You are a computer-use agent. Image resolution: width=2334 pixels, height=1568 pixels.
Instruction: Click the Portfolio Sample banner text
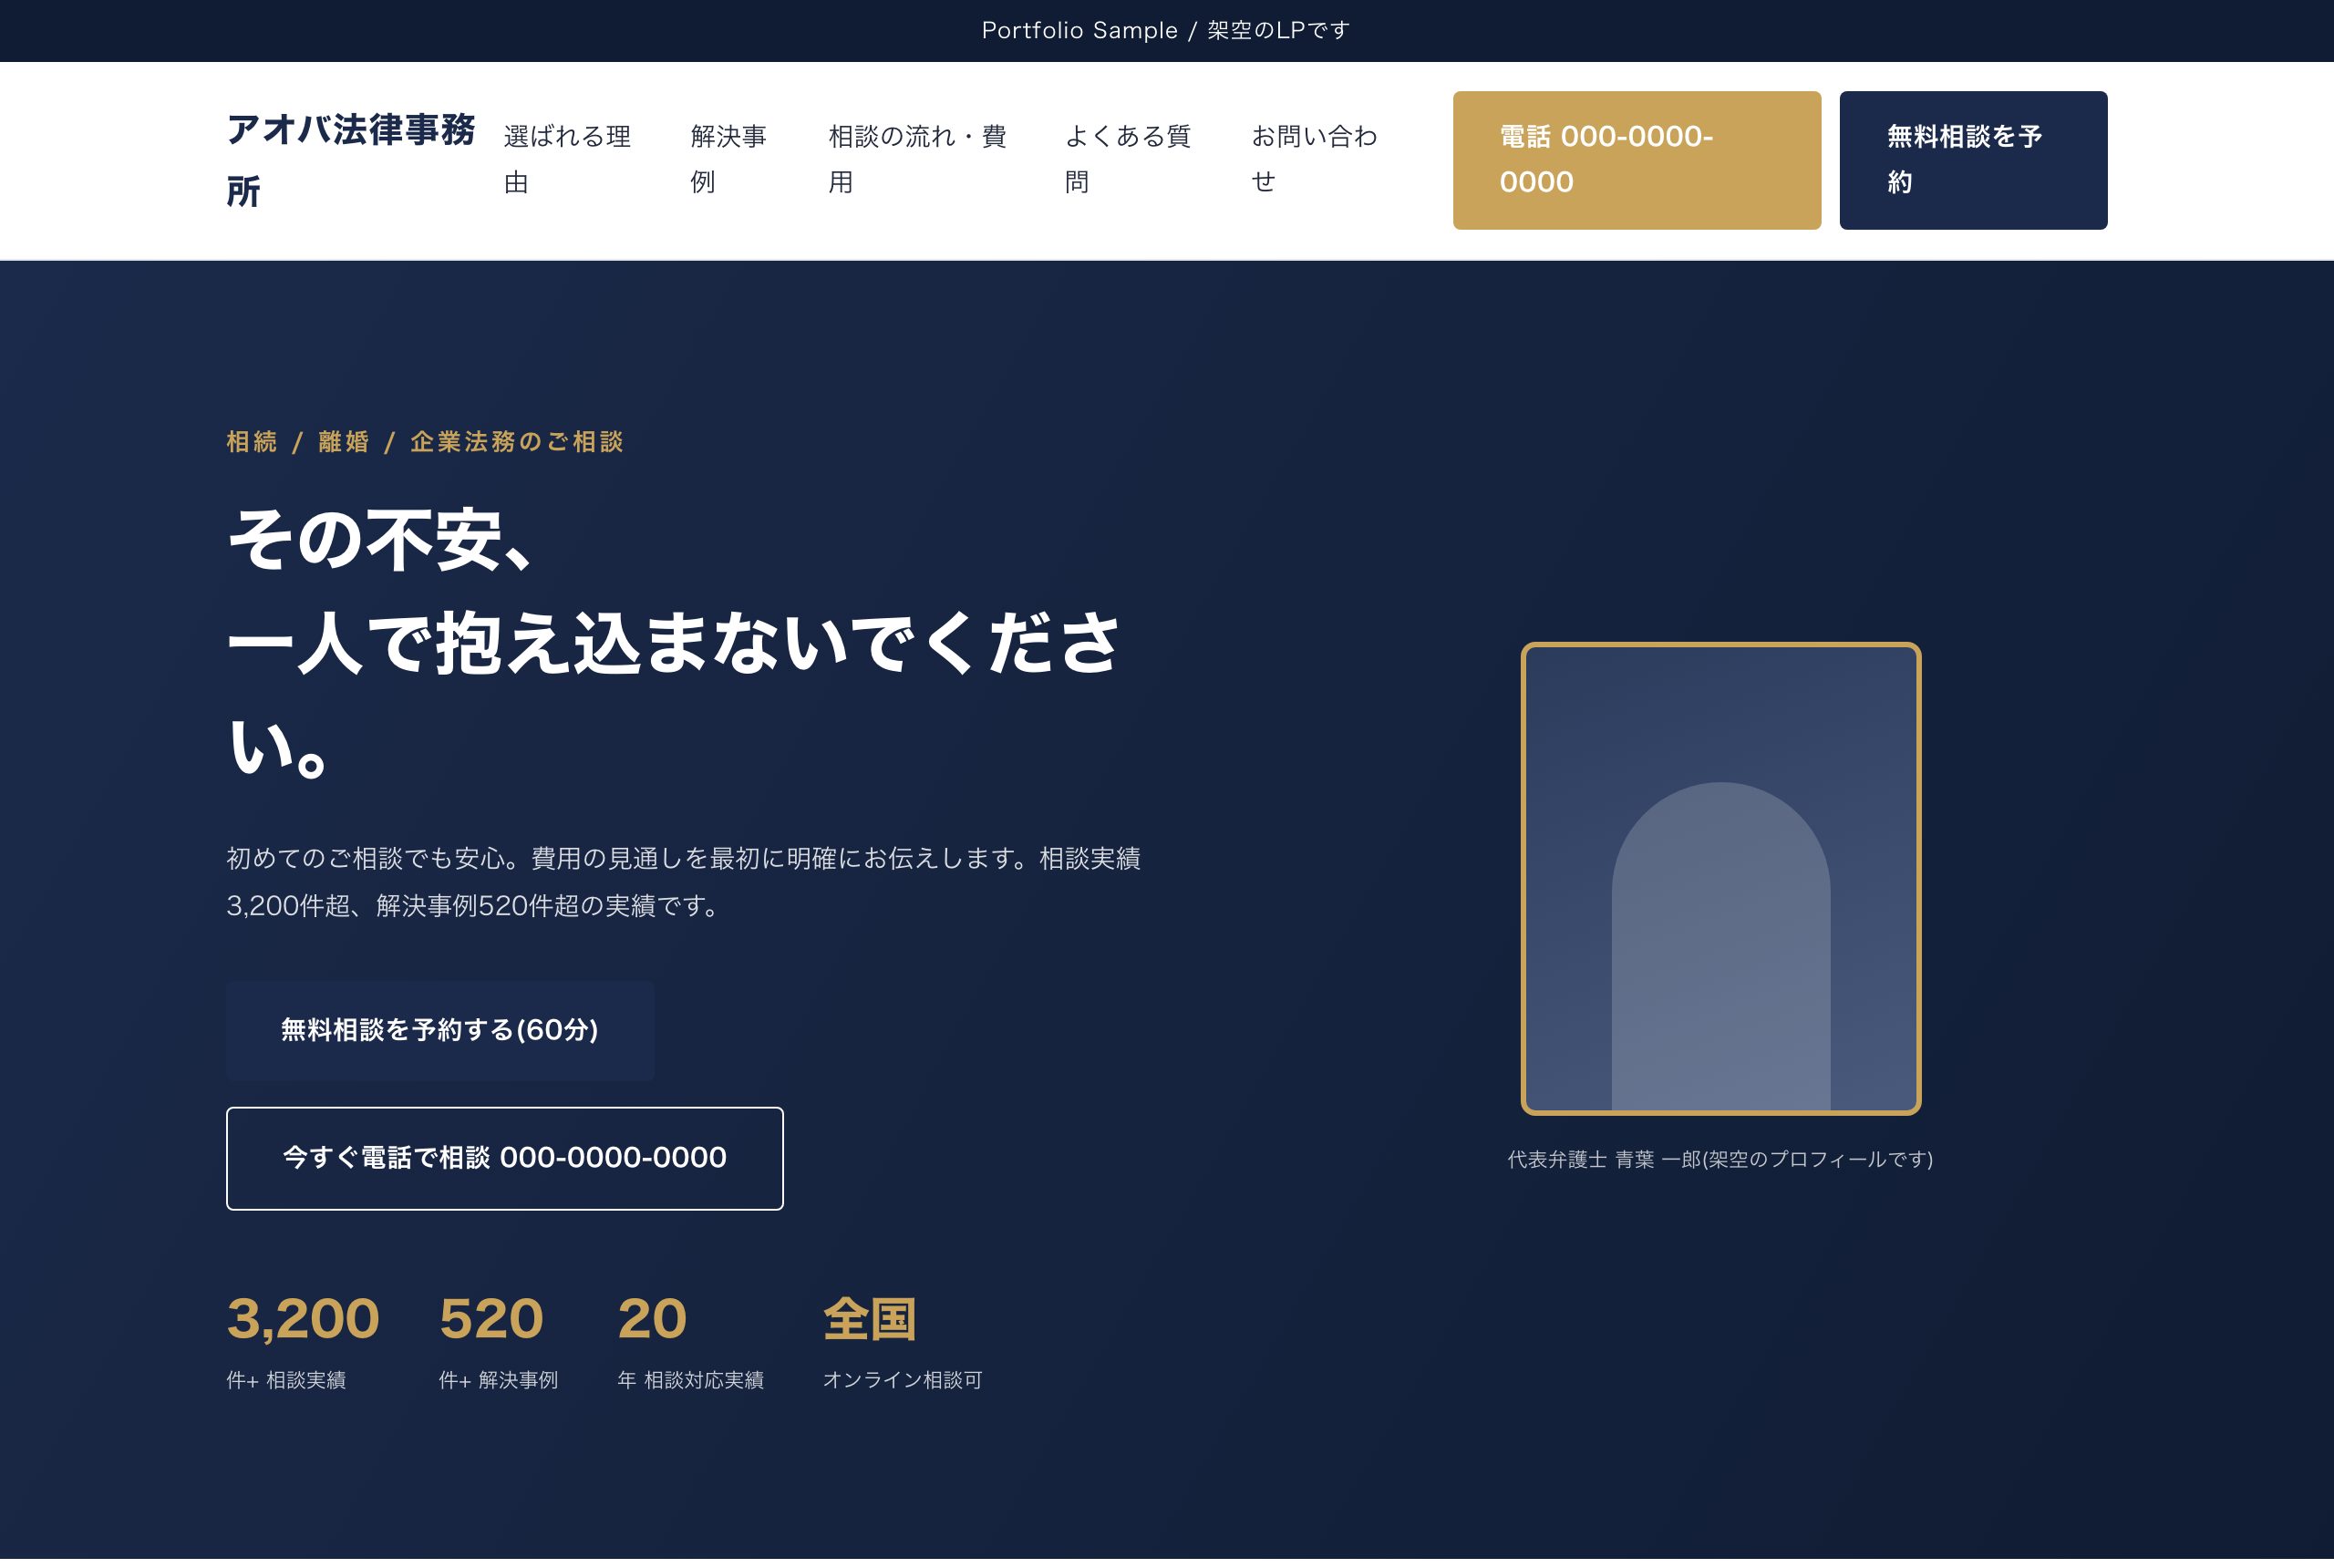[1166, 30]
